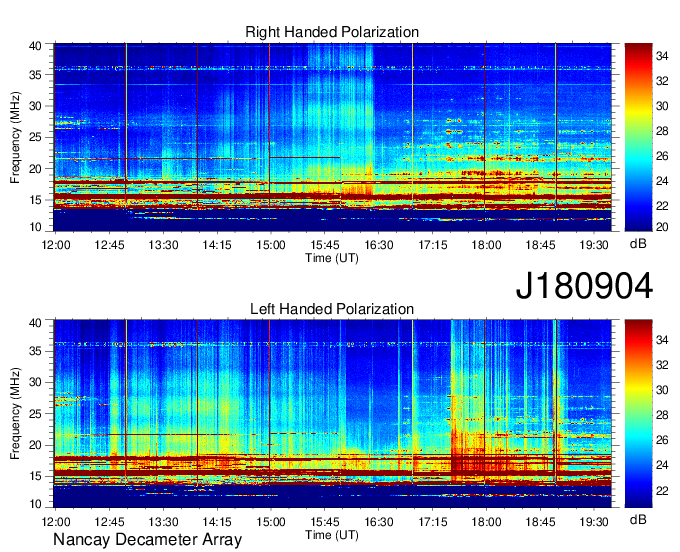Click the Right Handed spectrogram image
The image size is (680, 552).
click(x=333, y=137)
